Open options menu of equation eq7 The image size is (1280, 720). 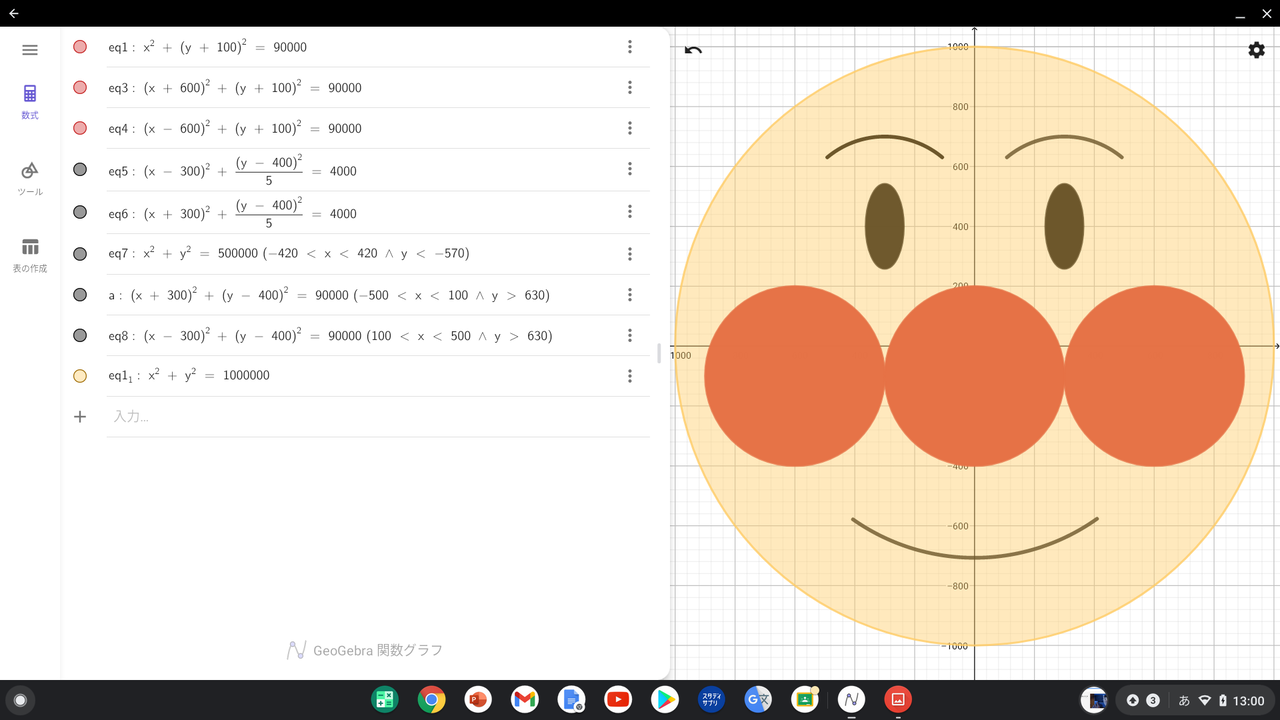630,253
